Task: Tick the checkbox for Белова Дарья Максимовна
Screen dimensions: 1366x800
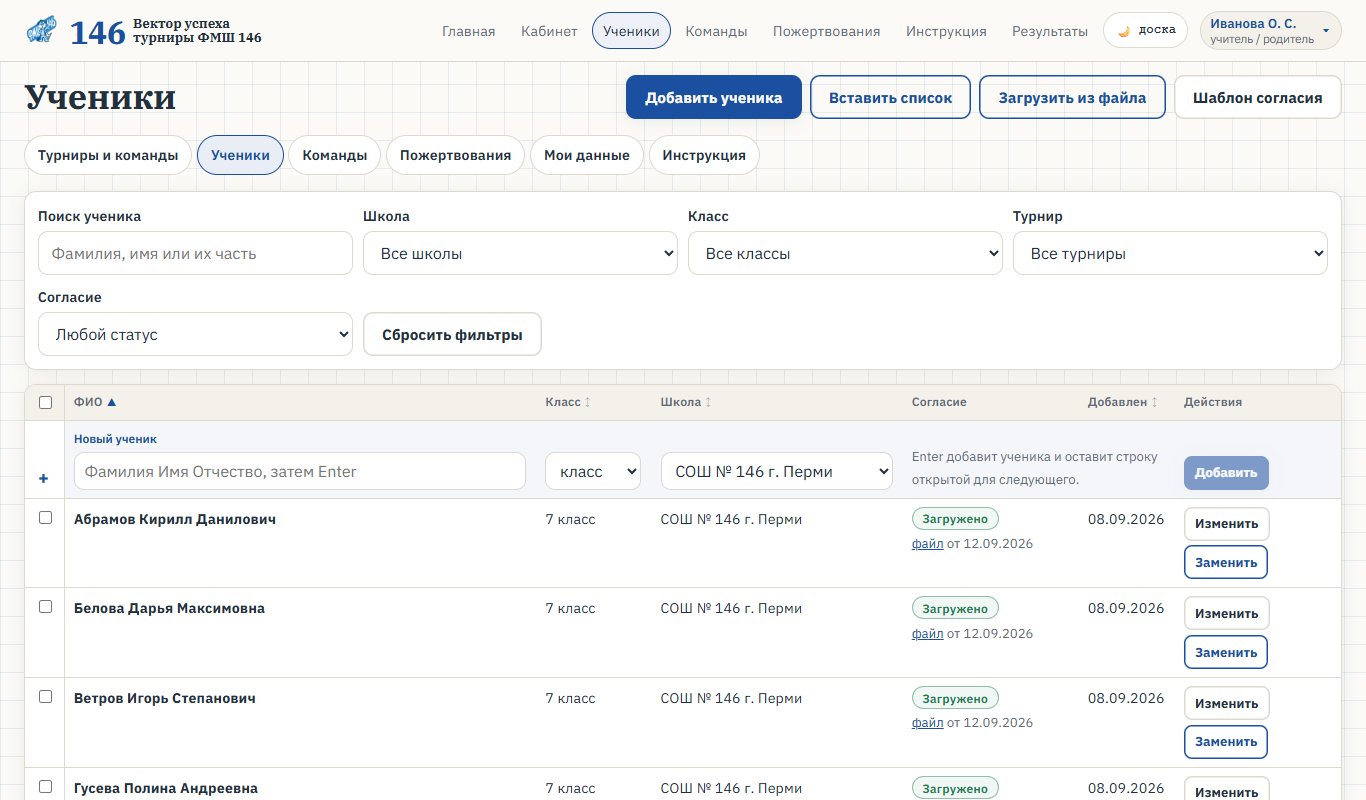Action: pos(45,607)
